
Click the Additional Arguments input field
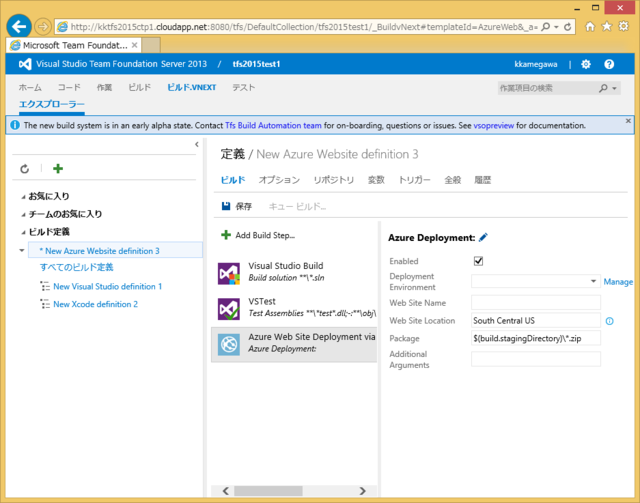coord(536,359)
